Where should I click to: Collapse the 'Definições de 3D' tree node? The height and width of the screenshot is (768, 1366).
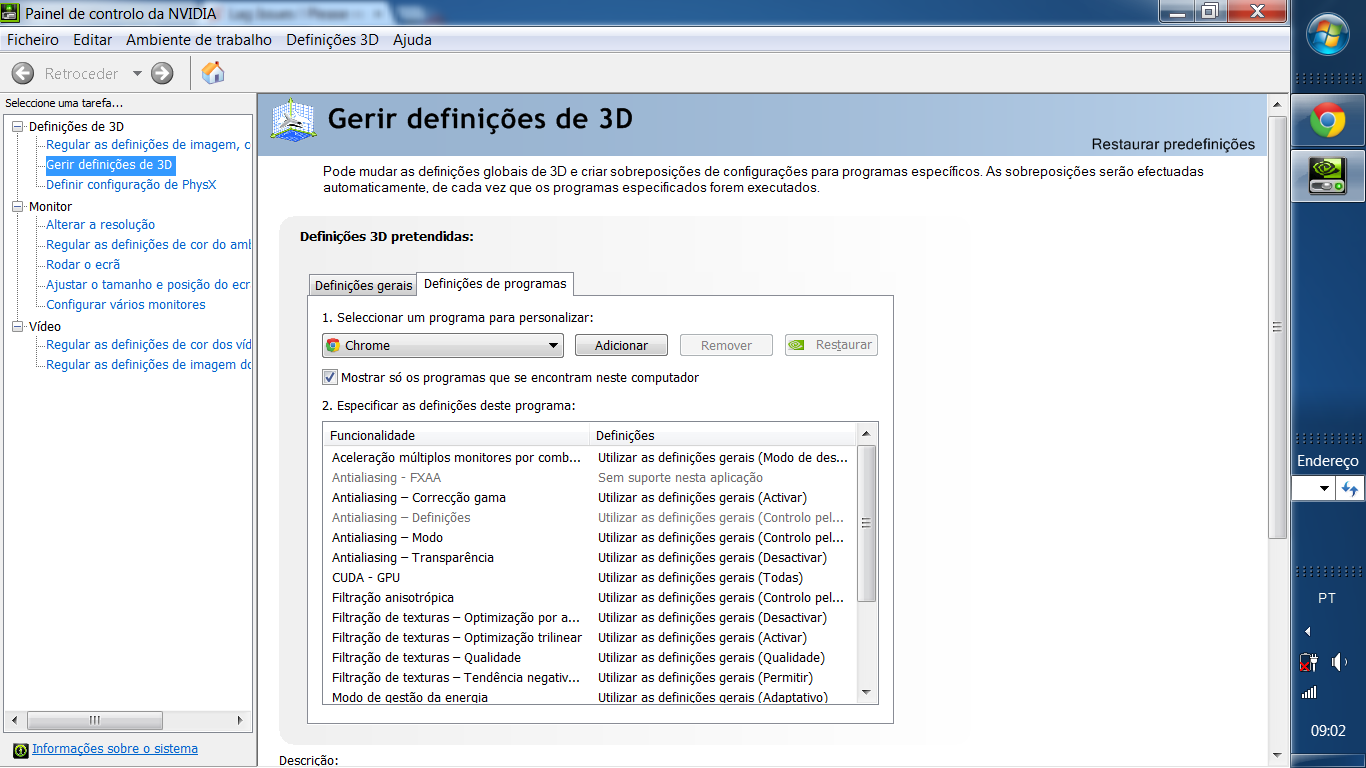click(17, 127)
